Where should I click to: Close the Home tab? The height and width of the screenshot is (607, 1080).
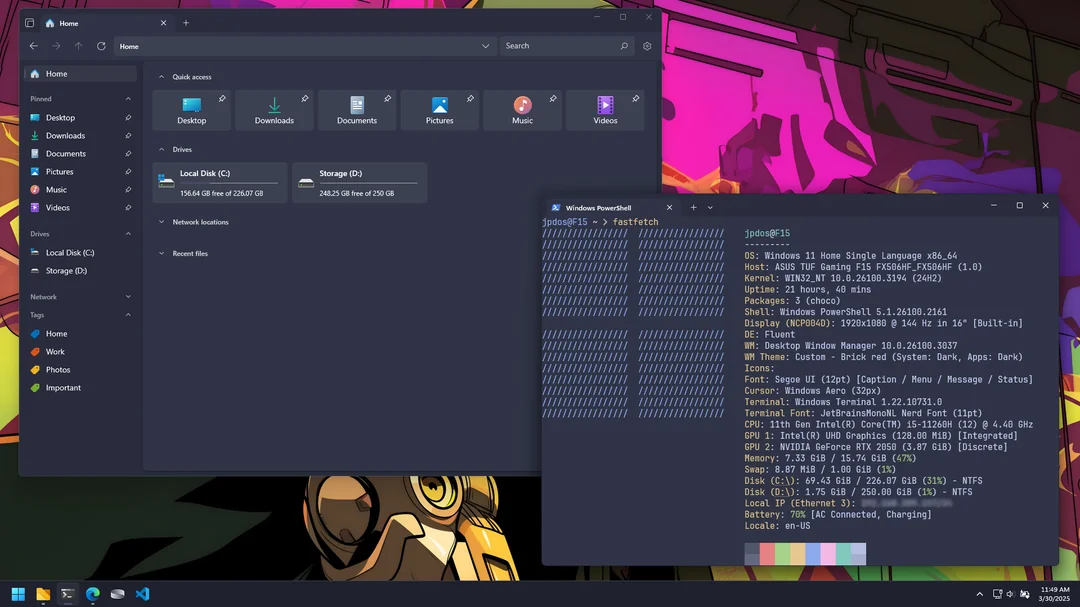(x=163, y=23)
